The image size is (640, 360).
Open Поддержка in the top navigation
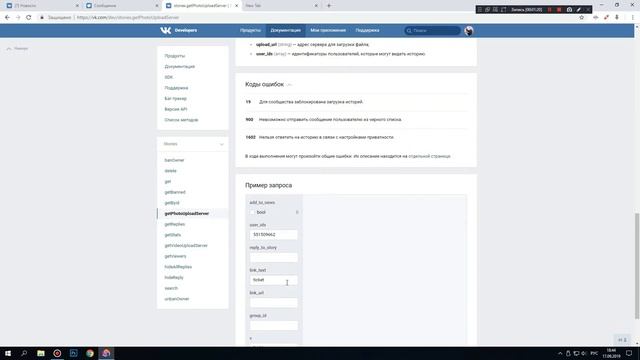[x=367, y=31]
